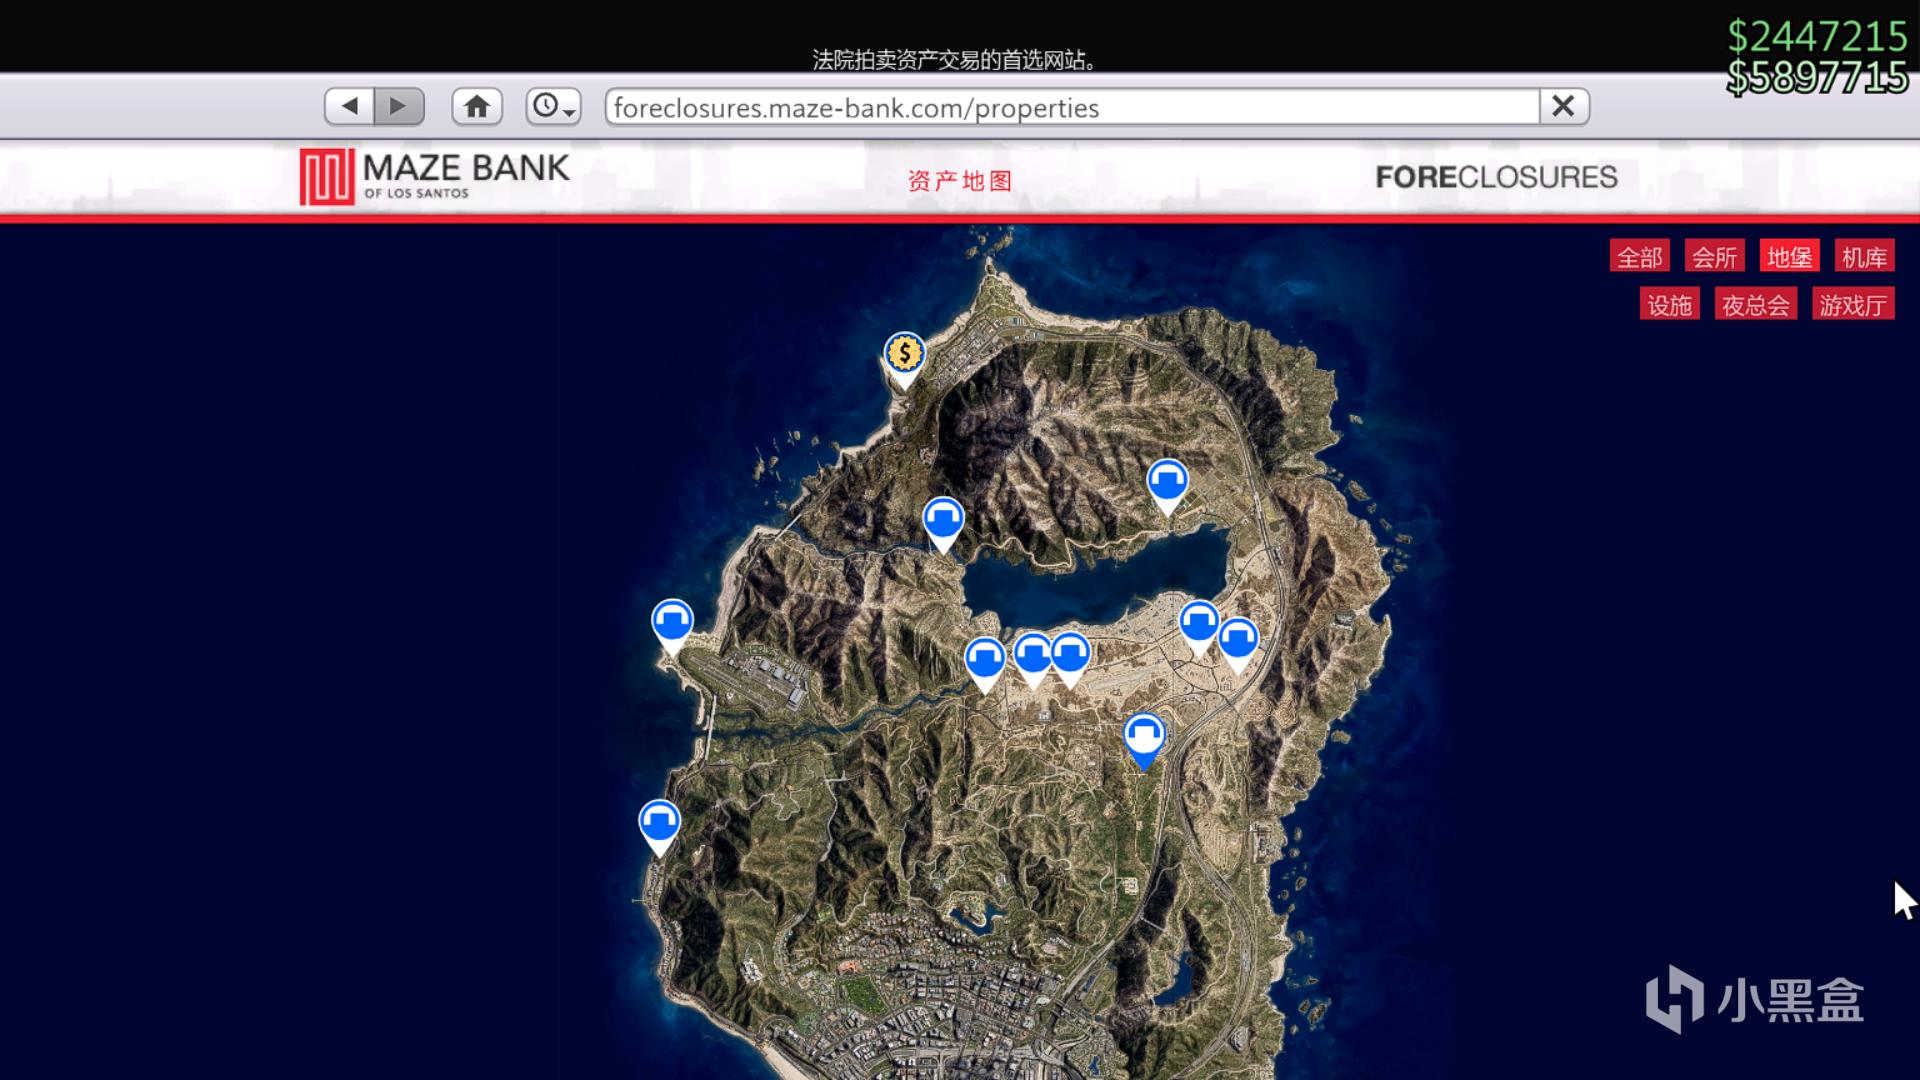Click the FORECLOSURES heading
Viewport: 1920px width, 1080px height.
coord(1496,177)
